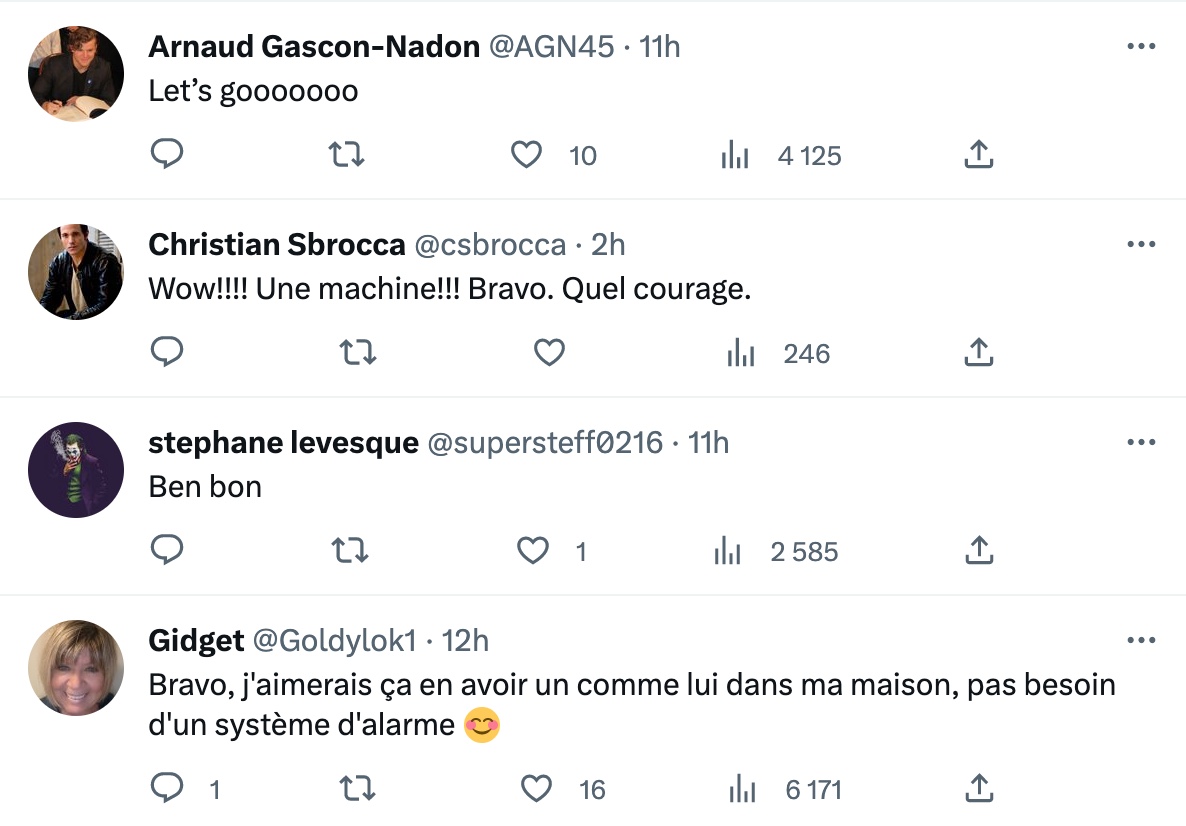Share Christian Sbrocca's tweet
Image resolution: width=1186 pixels, height=826 pixels.
coord(978,353)
